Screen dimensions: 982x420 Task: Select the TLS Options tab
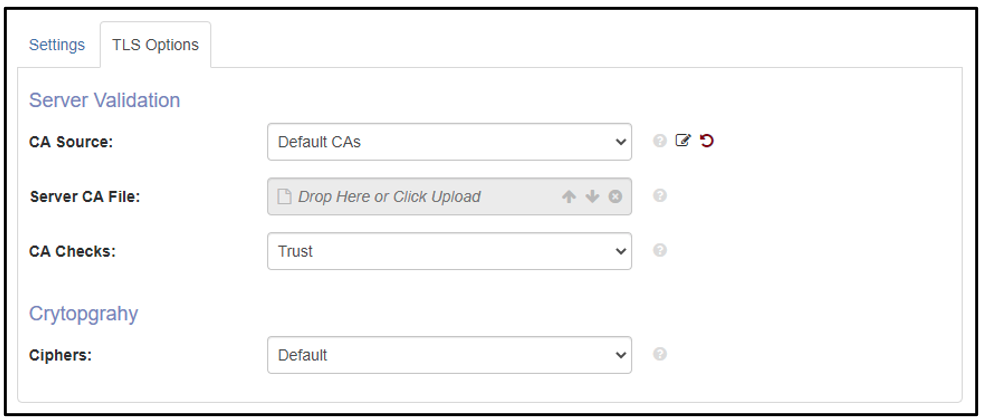[155, 45]
